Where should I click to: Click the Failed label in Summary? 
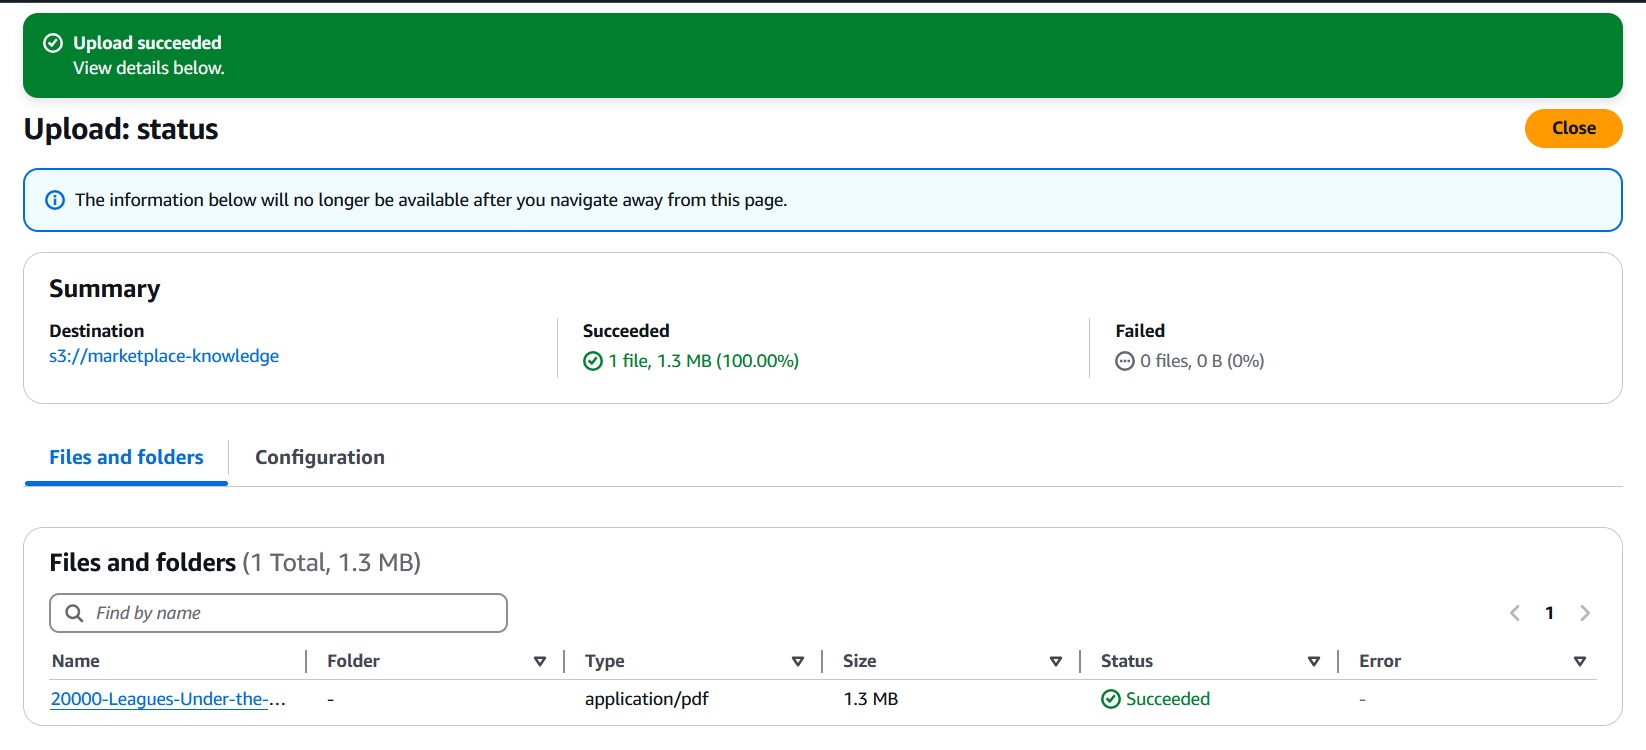[x=1140, y=331]
